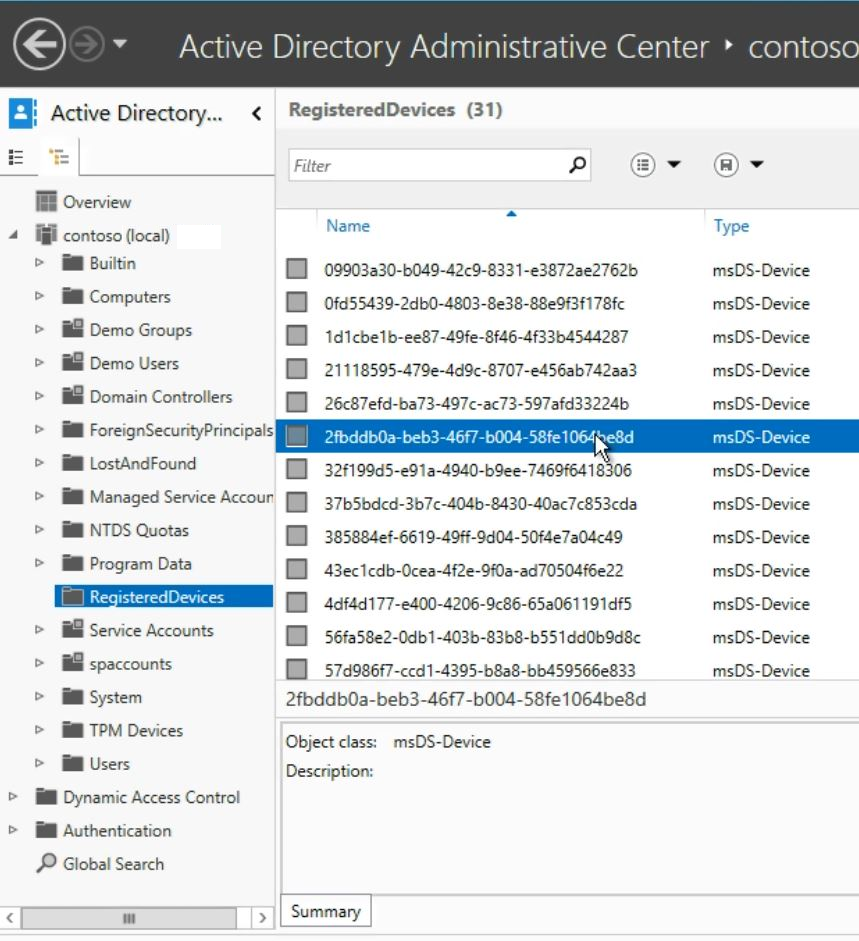Click the saved queries disk icon
Screen dimensions: 859x941
[726, 164]
